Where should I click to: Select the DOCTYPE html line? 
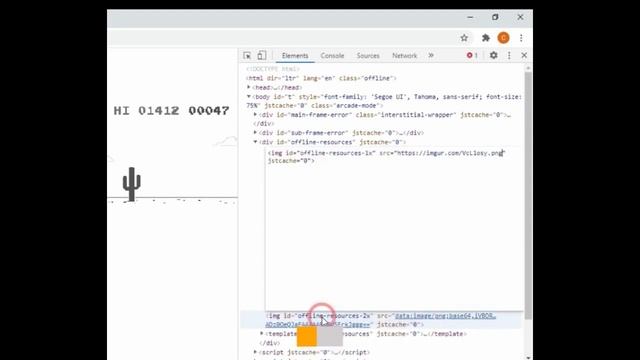[273, 69]
